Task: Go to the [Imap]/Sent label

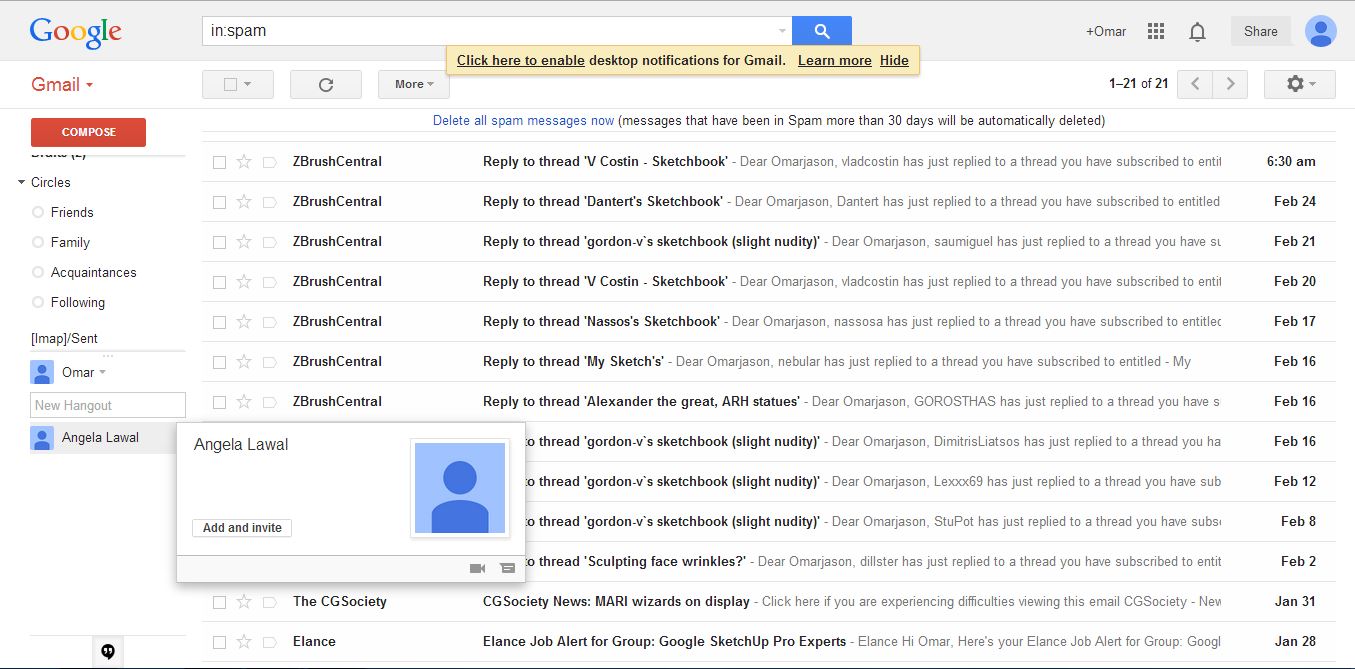Action: point(65,338)
